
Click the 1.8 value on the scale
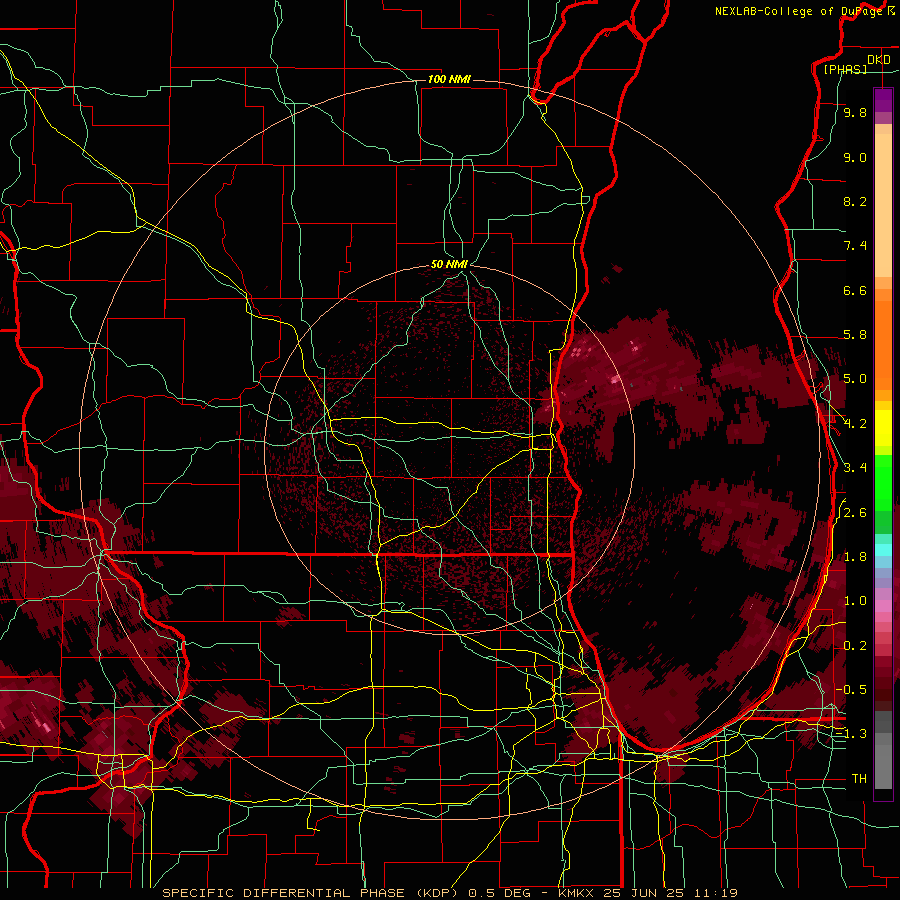coord(855,557)
